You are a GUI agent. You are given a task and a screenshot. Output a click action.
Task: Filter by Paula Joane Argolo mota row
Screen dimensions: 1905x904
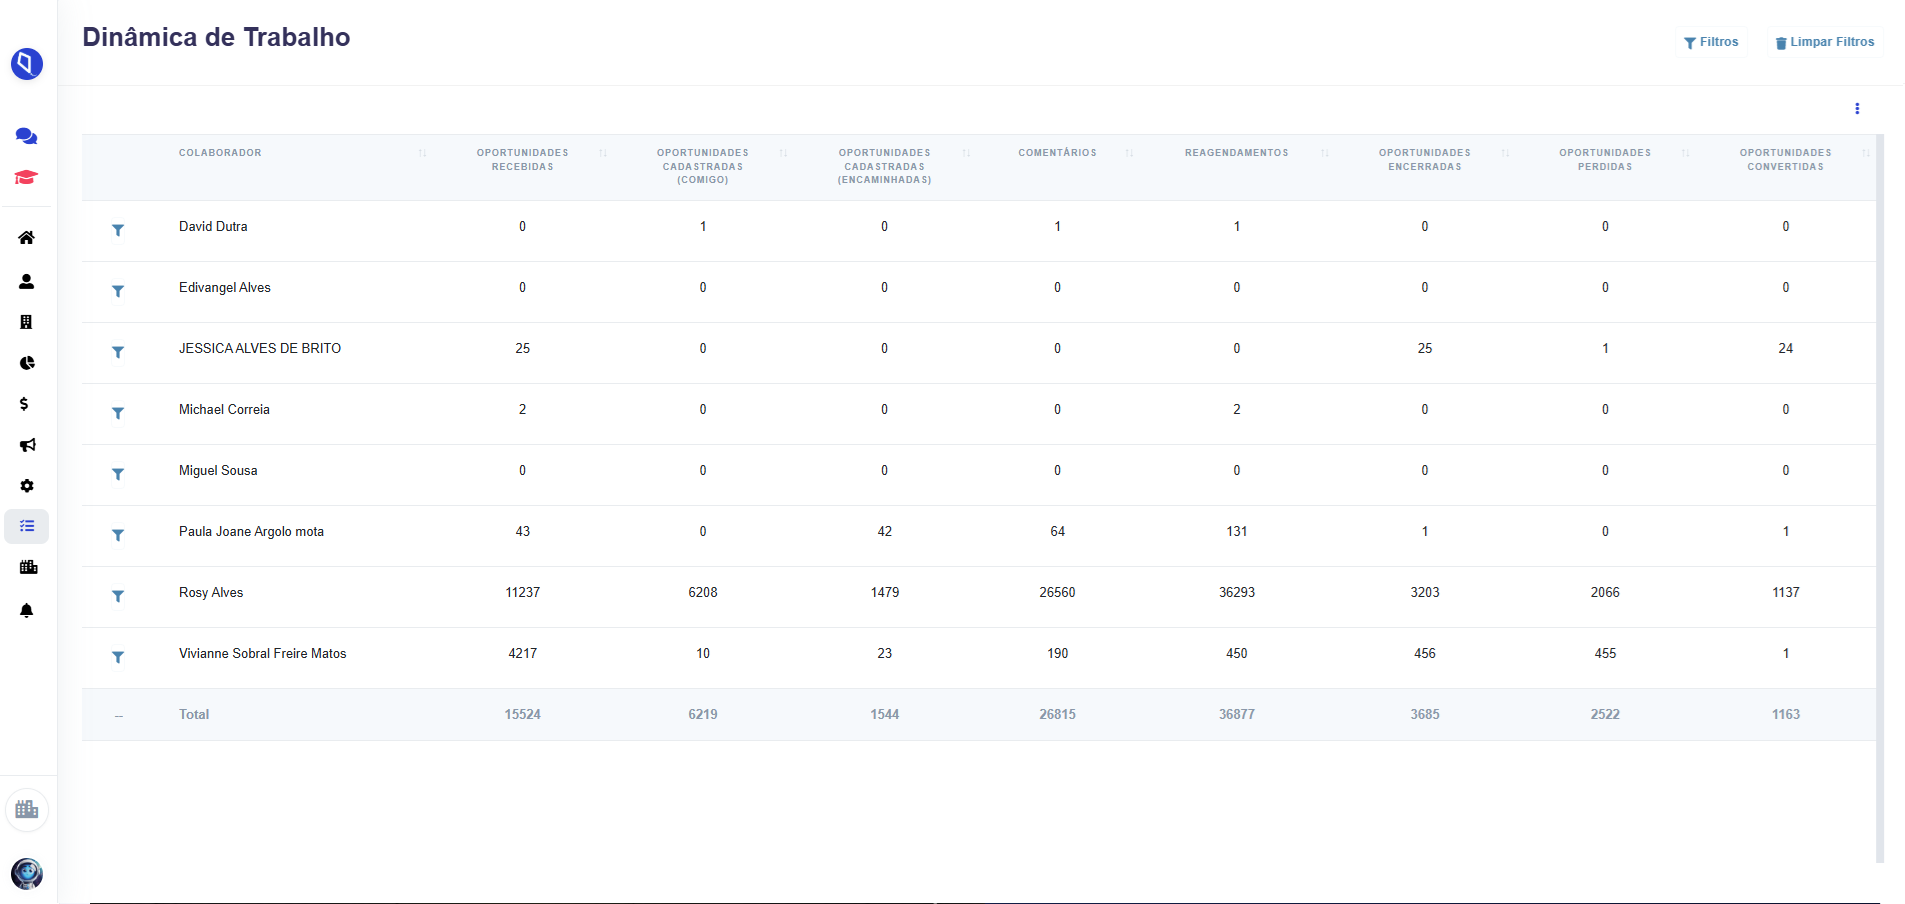[118, 535]
